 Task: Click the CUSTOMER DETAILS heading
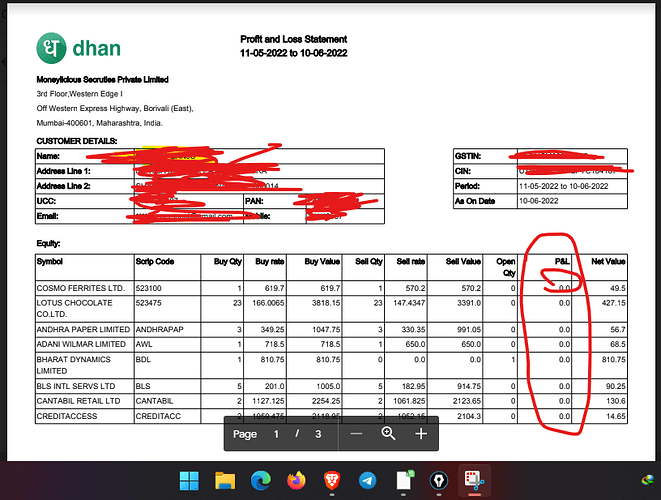(77, 141)
